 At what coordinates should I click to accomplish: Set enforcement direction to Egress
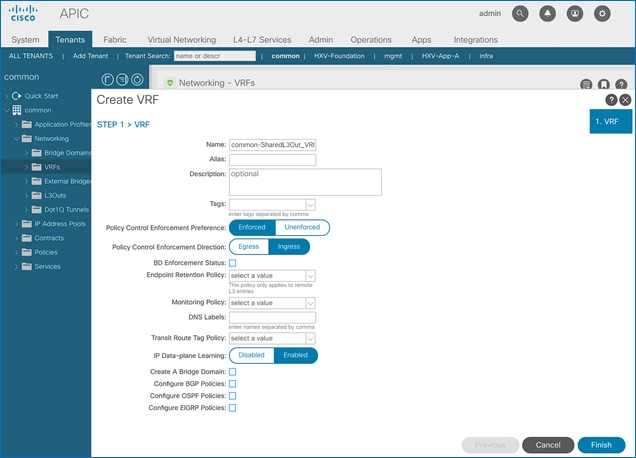click(249, 247)
